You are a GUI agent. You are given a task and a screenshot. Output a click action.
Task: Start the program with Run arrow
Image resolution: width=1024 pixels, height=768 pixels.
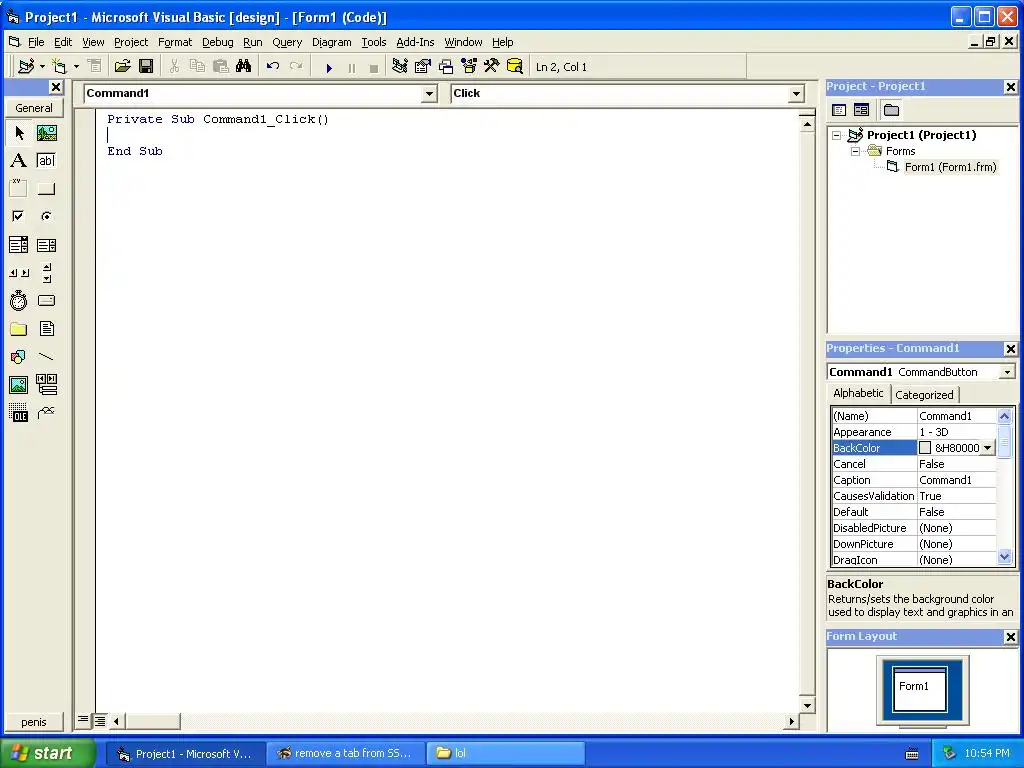pyautogui.click(x=329, y=67)
